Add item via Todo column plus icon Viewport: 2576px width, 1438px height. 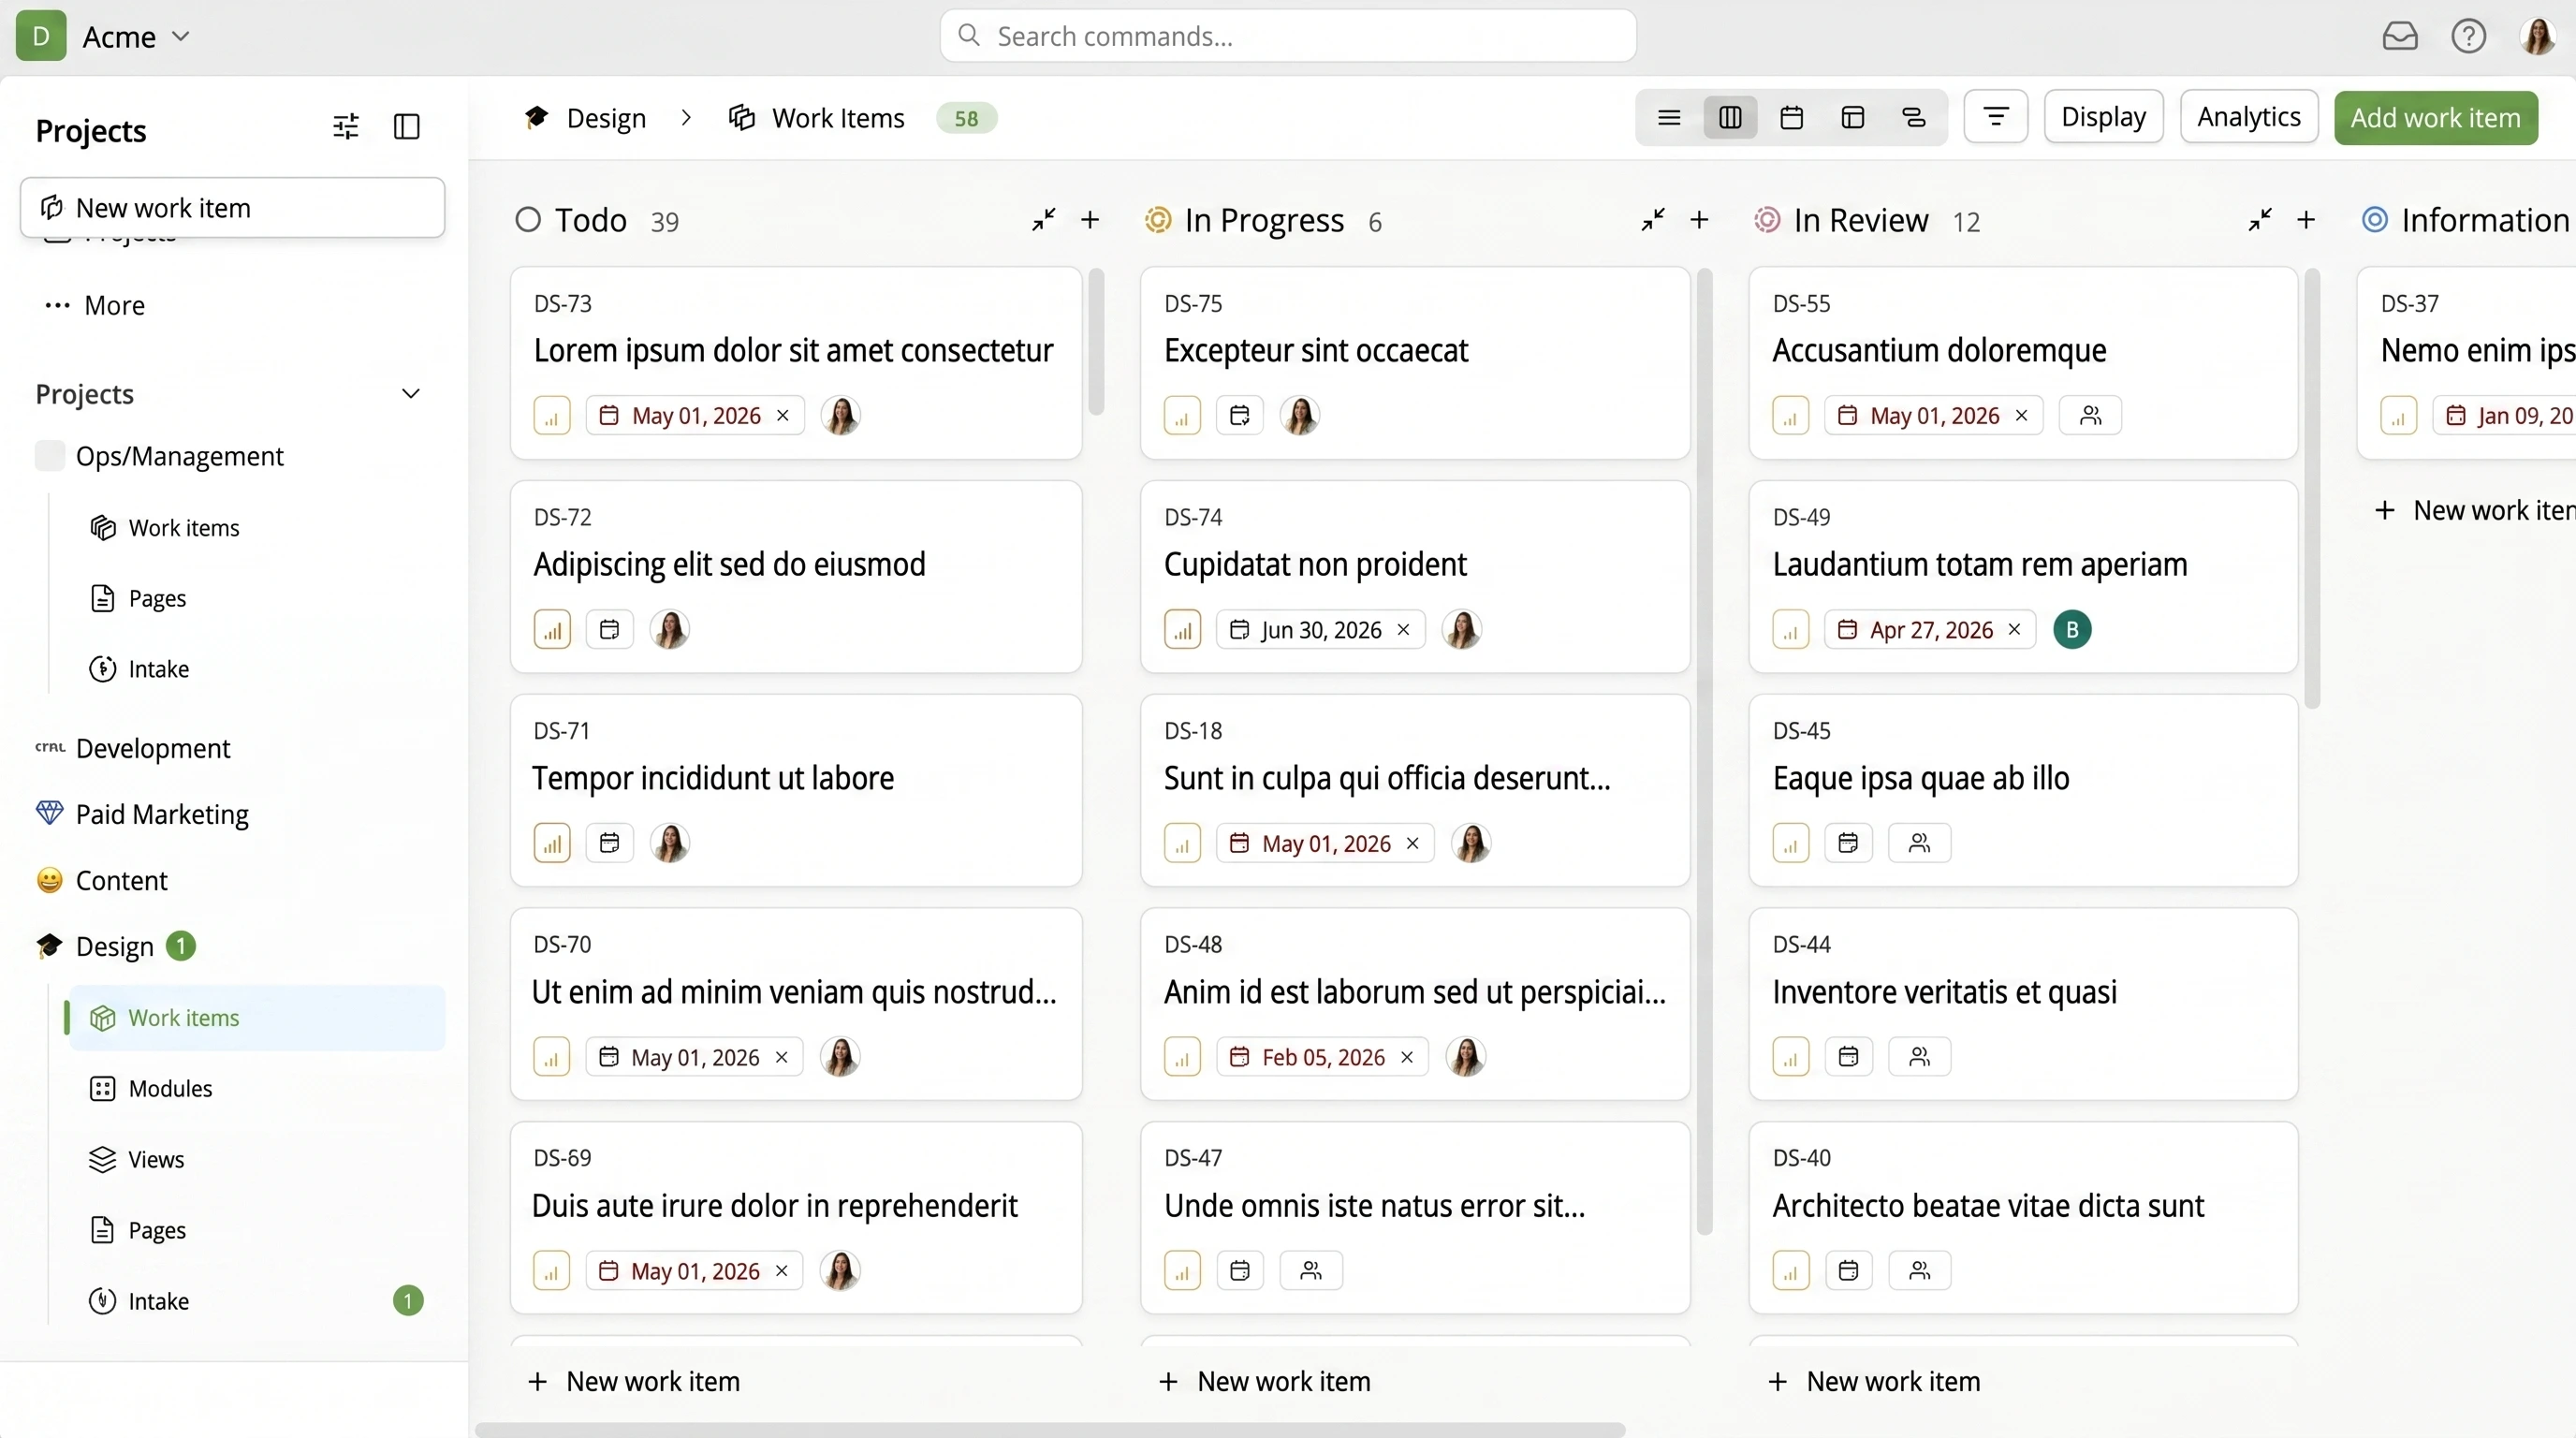1090,220
